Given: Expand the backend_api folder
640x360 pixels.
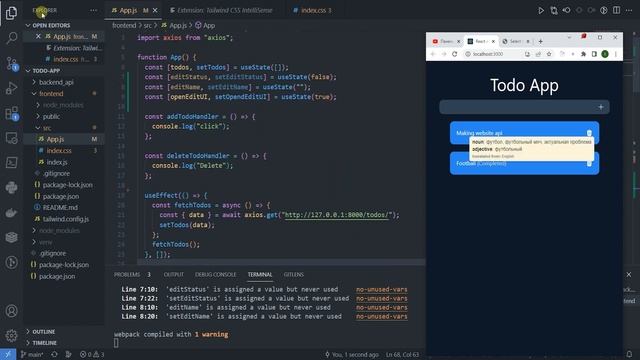Looking at the screenshot, I should click(x=56, y=82).
